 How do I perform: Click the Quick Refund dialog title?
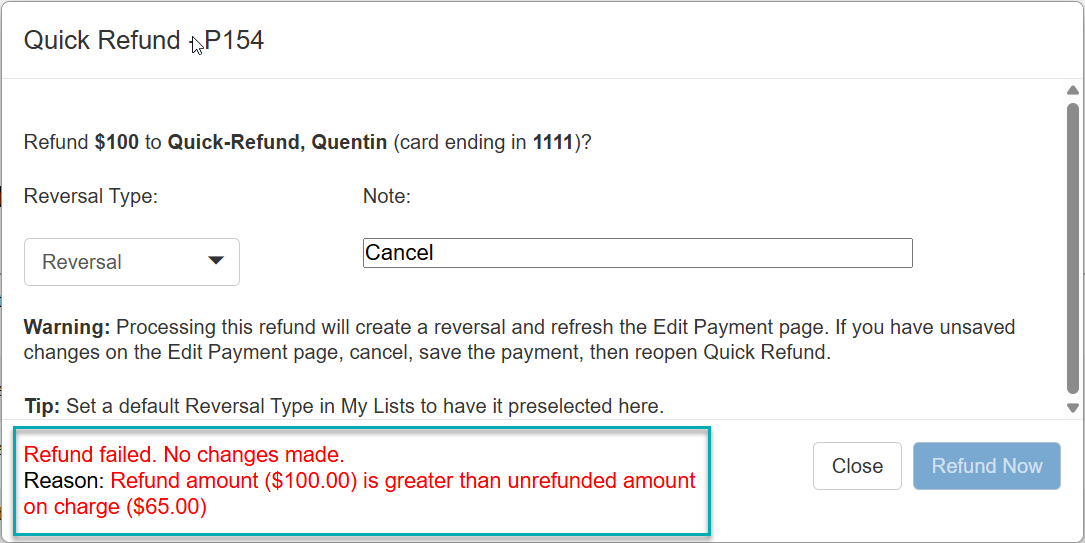143,41
